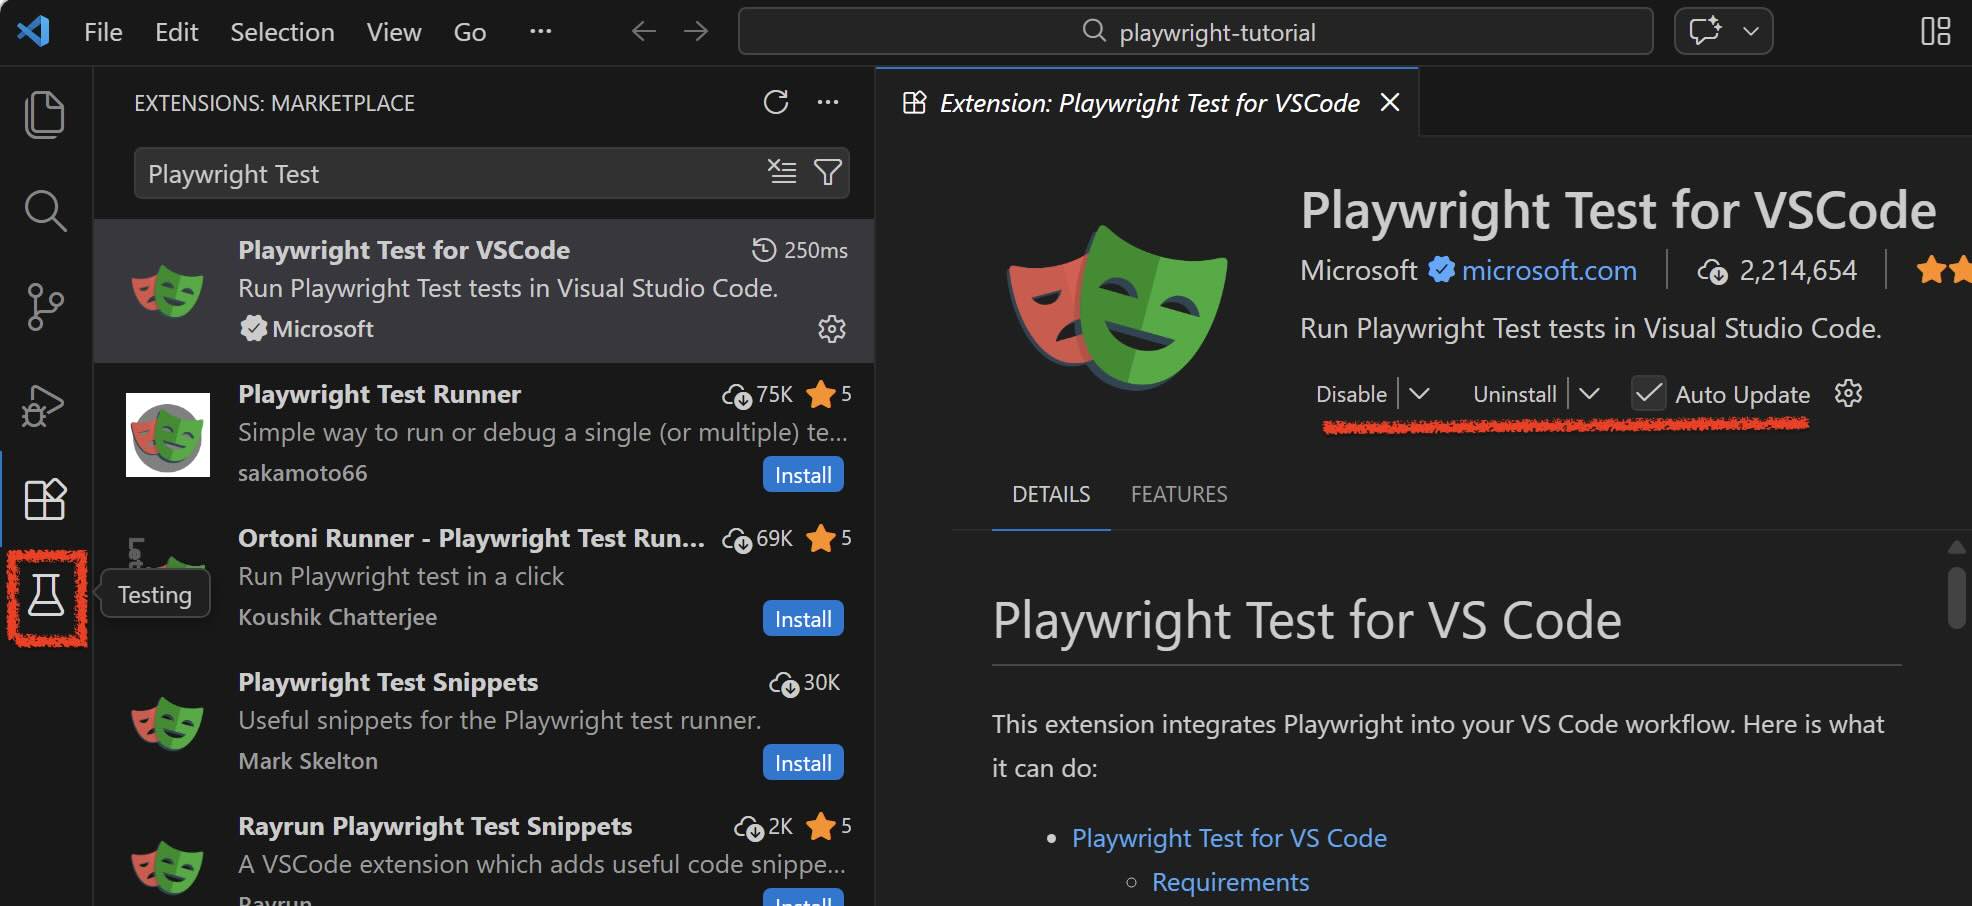Click the back navigation arrow

point(643,31)
